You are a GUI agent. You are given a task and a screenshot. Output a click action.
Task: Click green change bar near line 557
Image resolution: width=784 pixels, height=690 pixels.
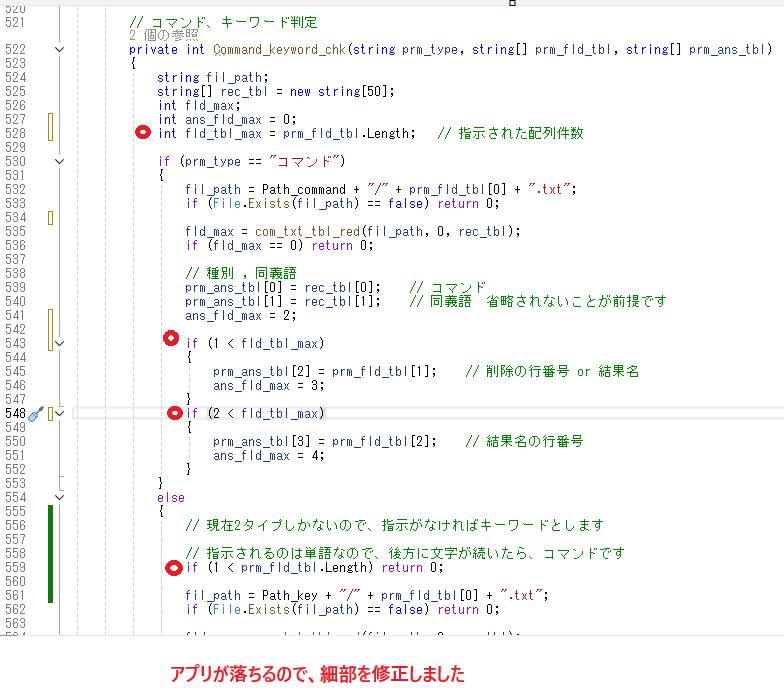tap(50, 553)
